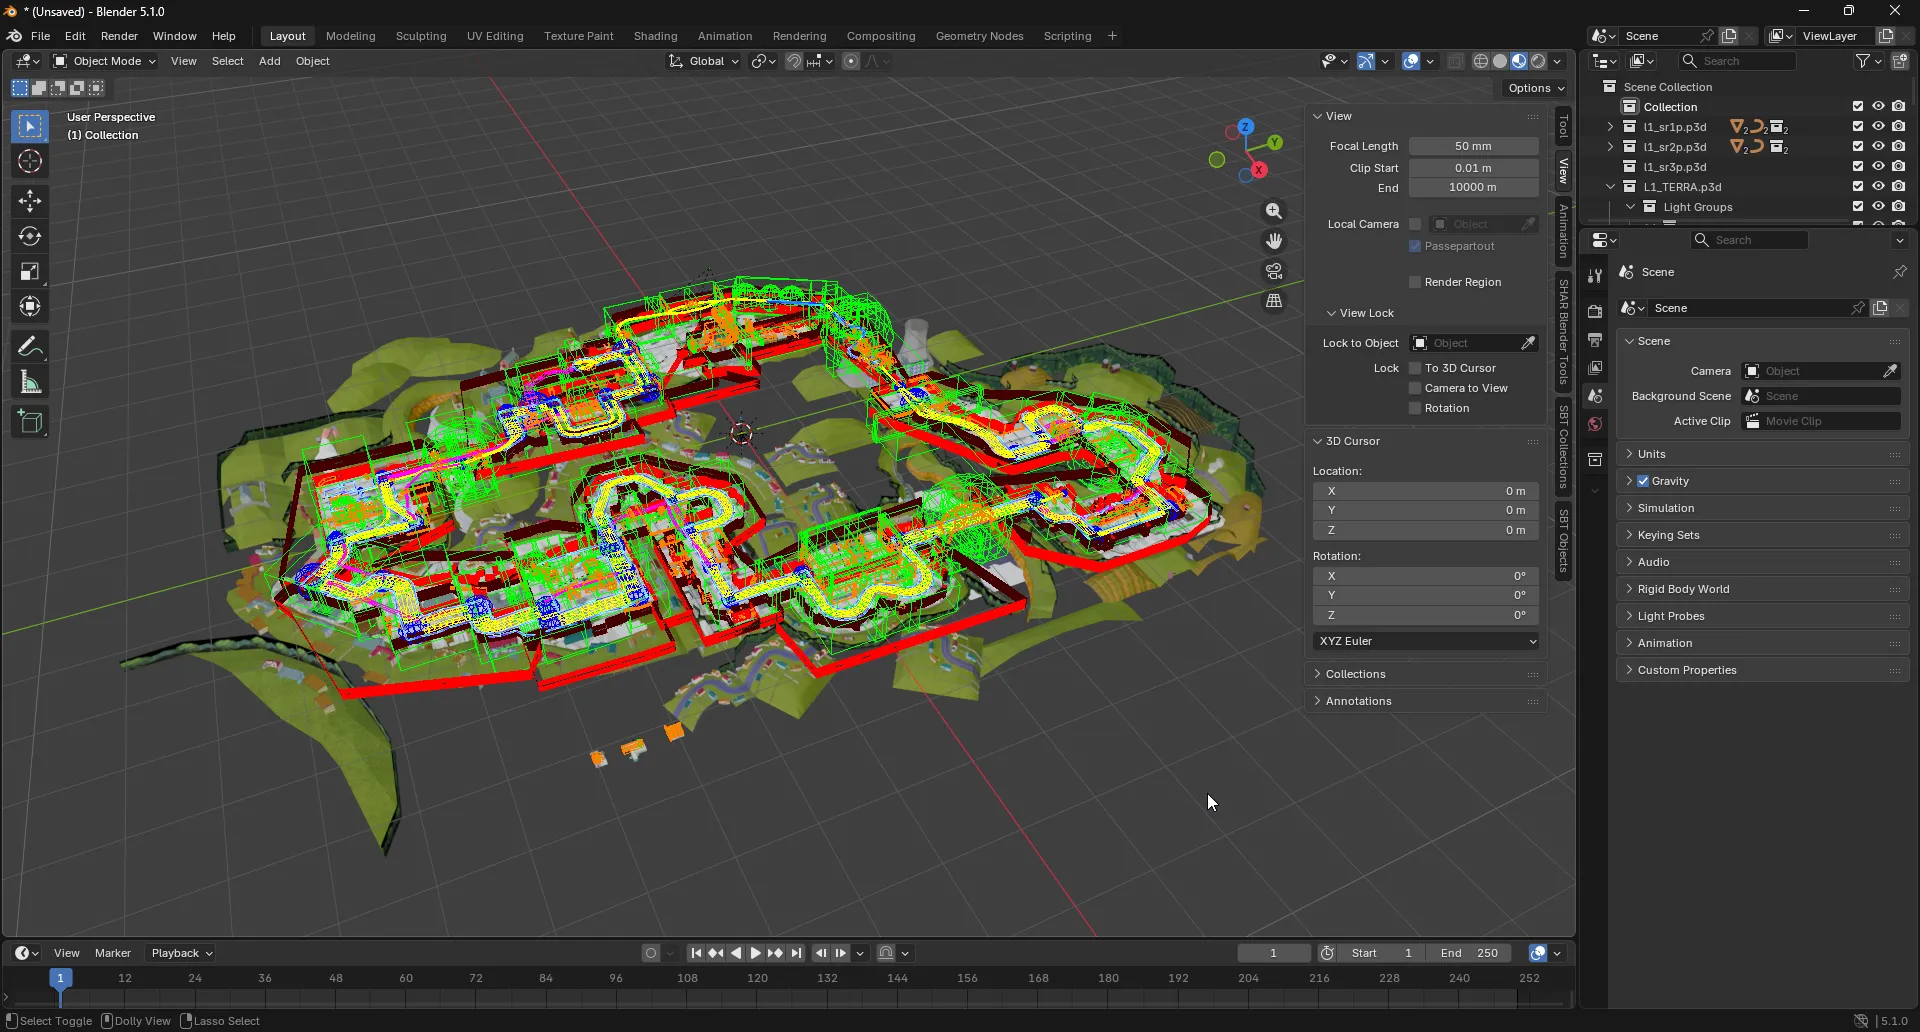Expand the l1_sr1p.p3d collection

tap(1610, 127)
